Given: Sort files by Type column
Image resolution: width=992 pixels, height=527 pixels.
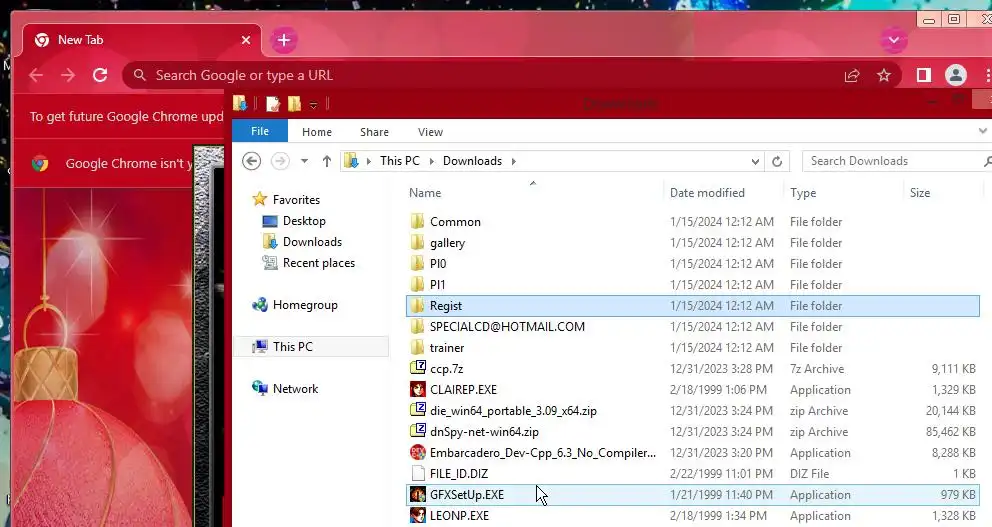Looking at the screenshot, I should point(803,193).
